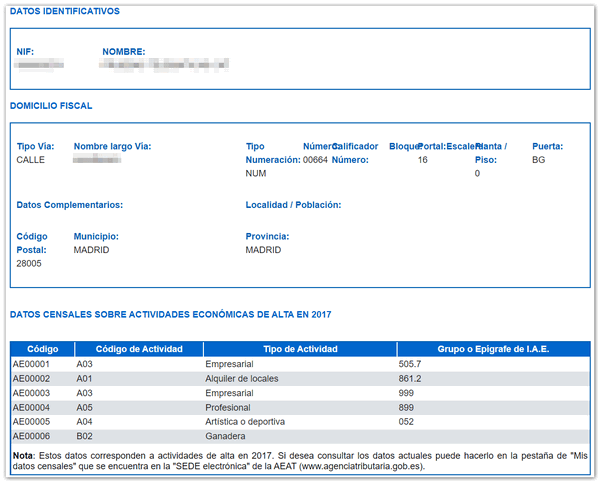Click the CALLE value under Tipo Vía
This screenshot has width=600, height=483.
[31, 160]
